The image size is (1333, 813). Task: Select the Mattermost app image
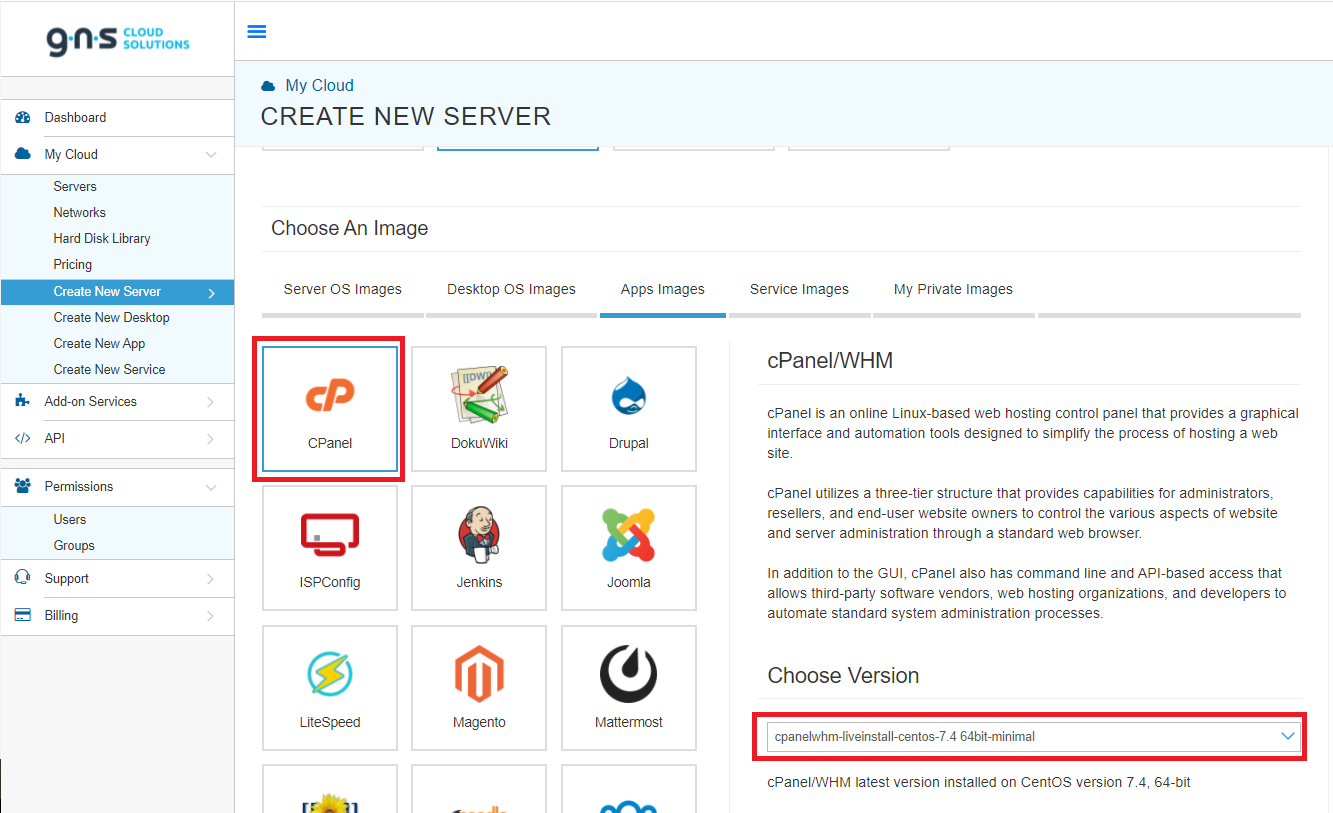[x=629, y=688]
